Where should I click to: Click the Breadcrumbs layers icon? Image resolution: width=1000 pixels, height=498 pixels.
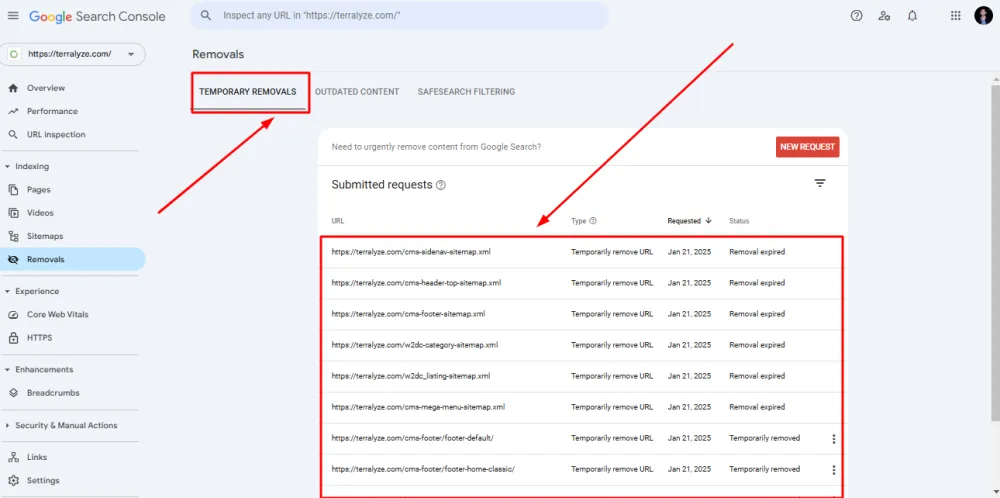click(x=13, y=393)
